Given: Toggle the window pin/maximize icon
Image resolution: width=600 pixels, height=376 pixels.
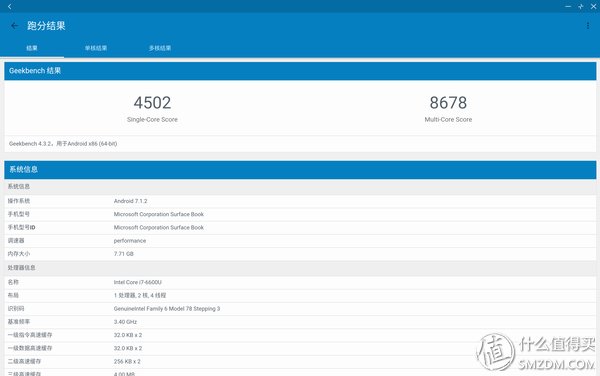Looking at the screenshot, I should point(580,6).
